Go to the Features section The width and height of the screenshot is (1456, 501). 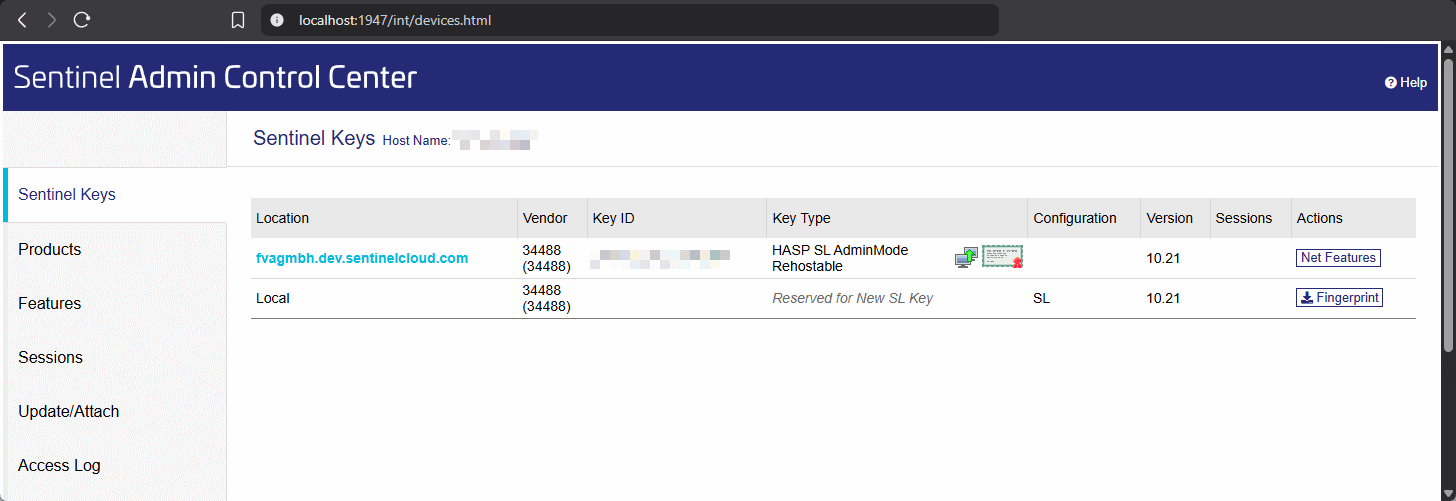tap(50, 303)
